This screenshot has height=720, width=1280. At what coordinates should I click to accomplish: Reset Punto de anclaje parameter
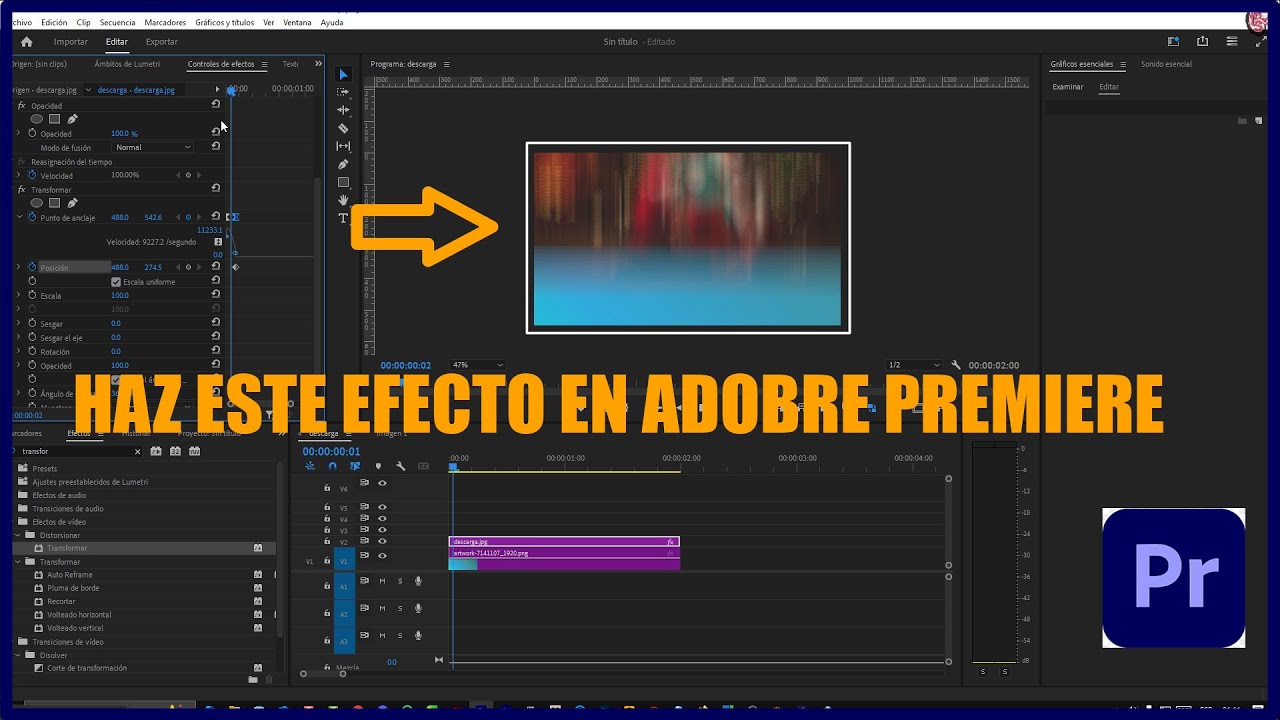pyautogui.click(x=216, y=216)
